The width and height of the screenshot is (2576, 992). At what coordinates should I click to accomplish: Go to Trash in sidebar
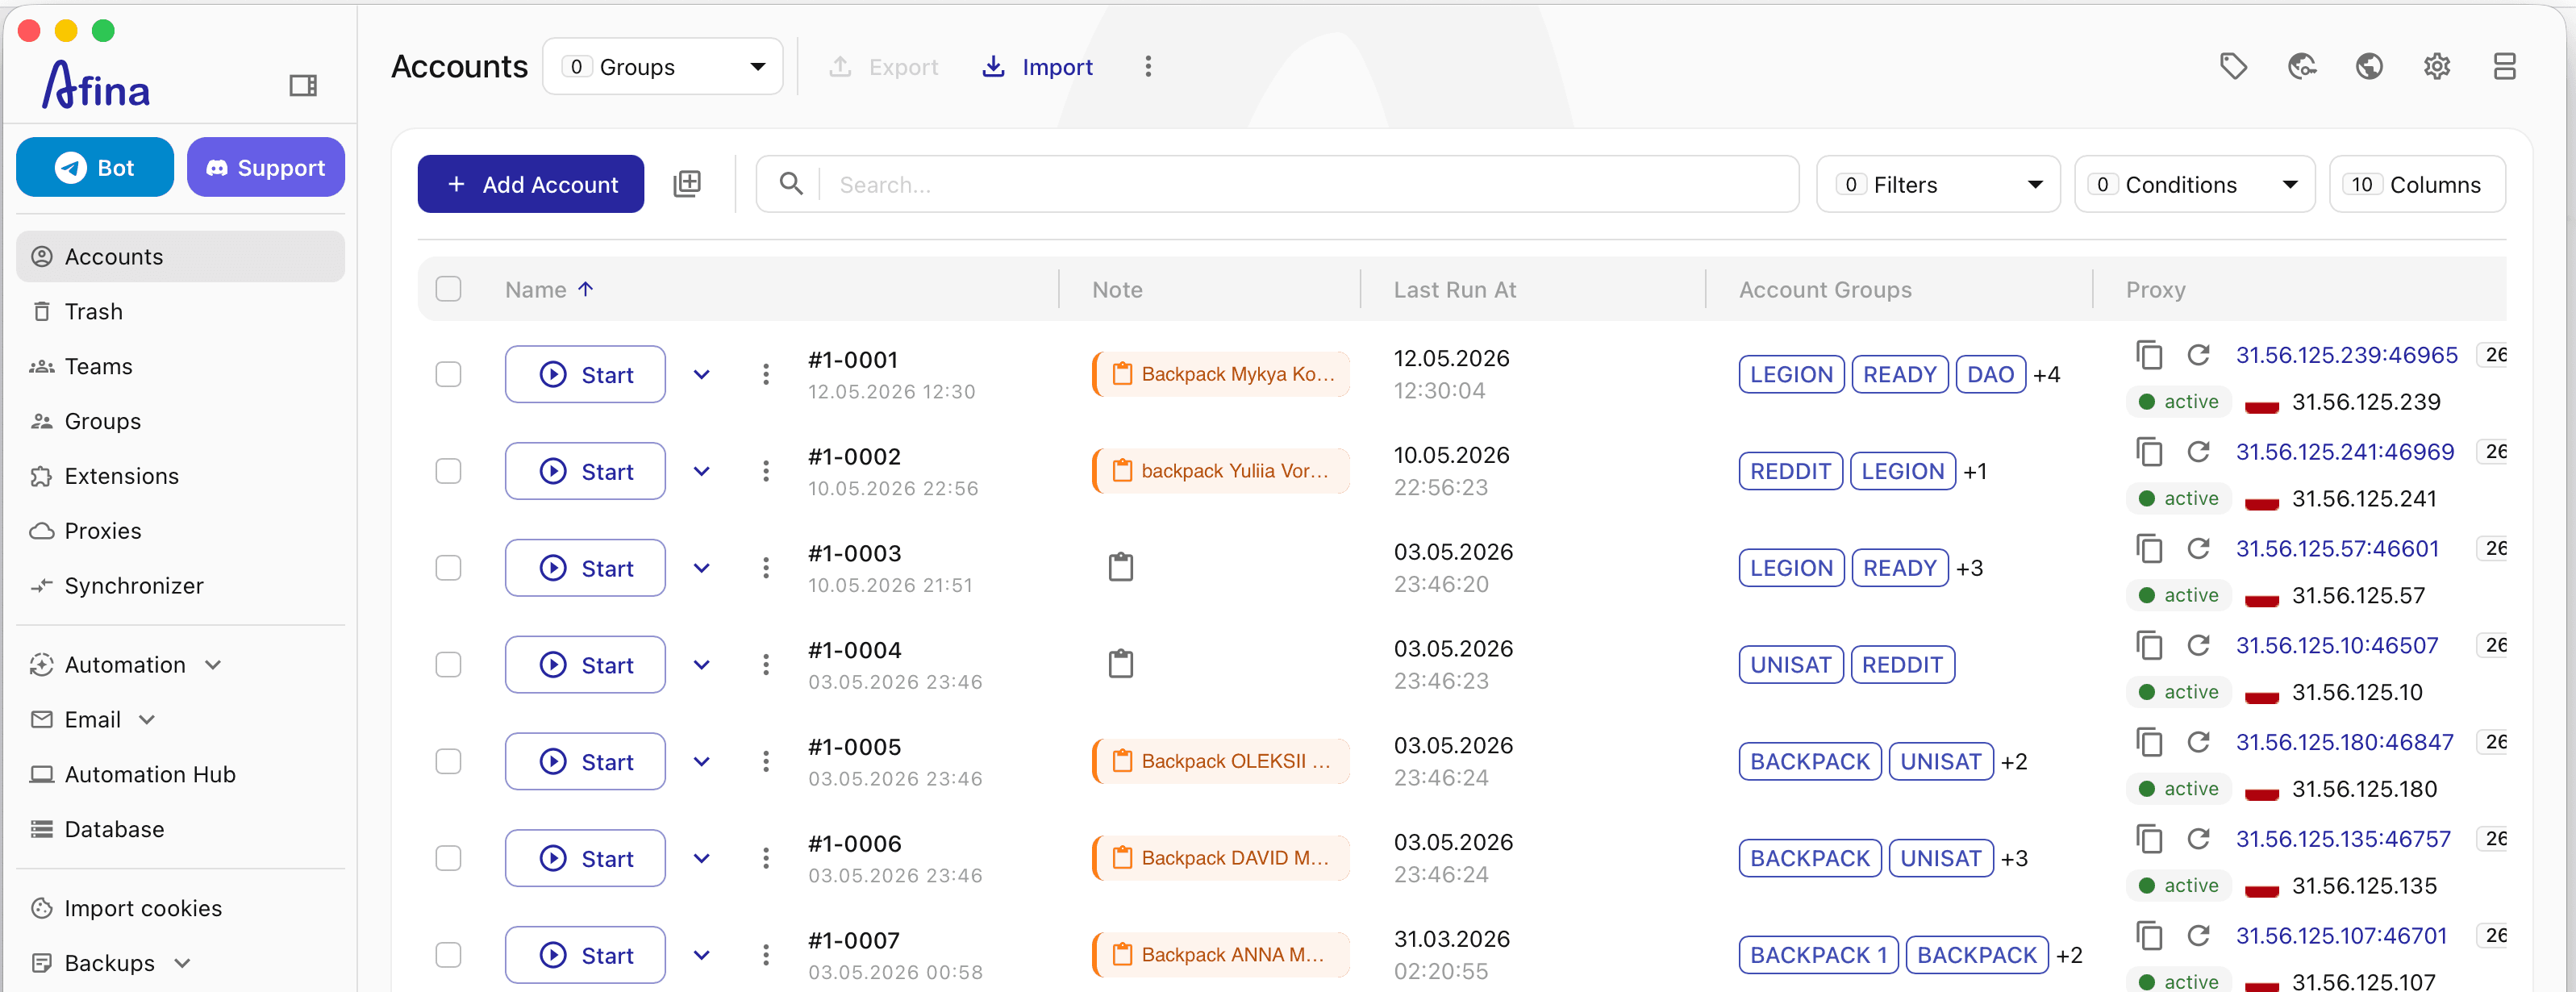180,312
